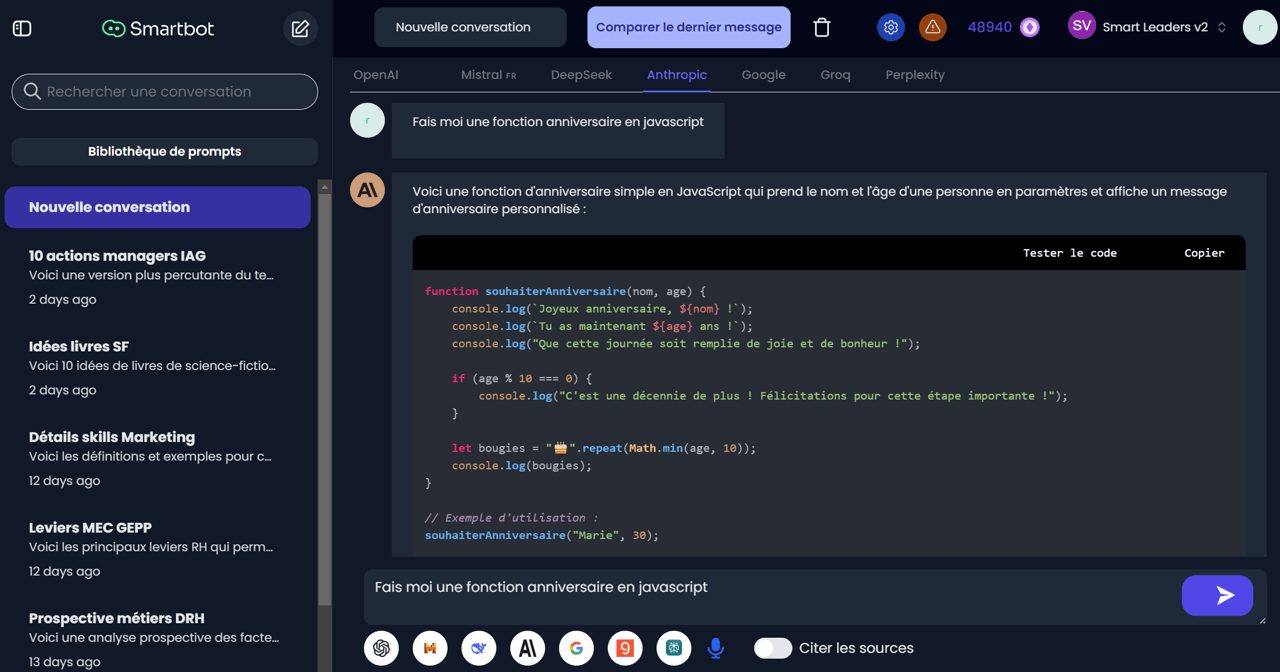Click the Exemple d'utilisation comment line
The height and width of the screenshot is (672, 1280).
point(511,518)
